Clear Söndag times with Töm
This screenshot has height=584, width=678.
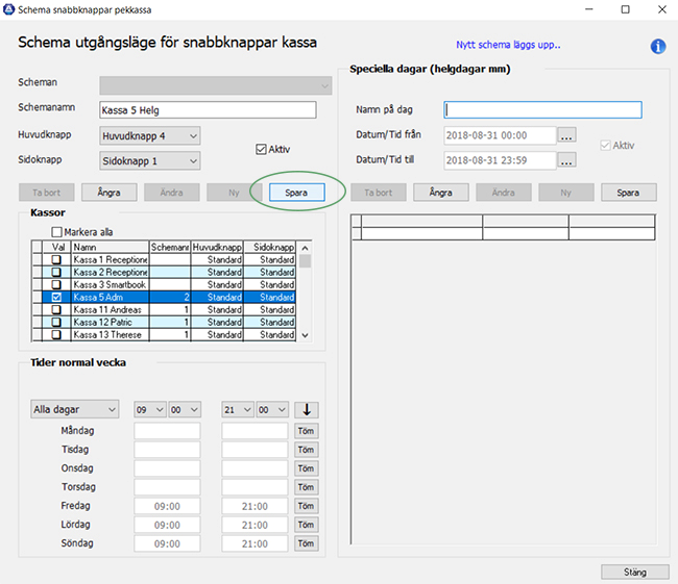(x=306, y=543)
